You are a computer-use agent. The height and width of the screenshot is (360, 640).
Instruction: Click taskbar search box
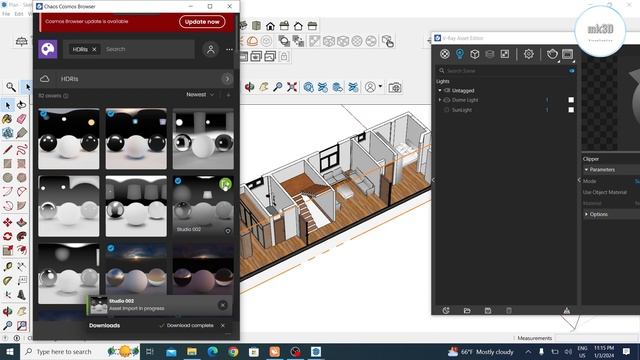pos(81,351)
